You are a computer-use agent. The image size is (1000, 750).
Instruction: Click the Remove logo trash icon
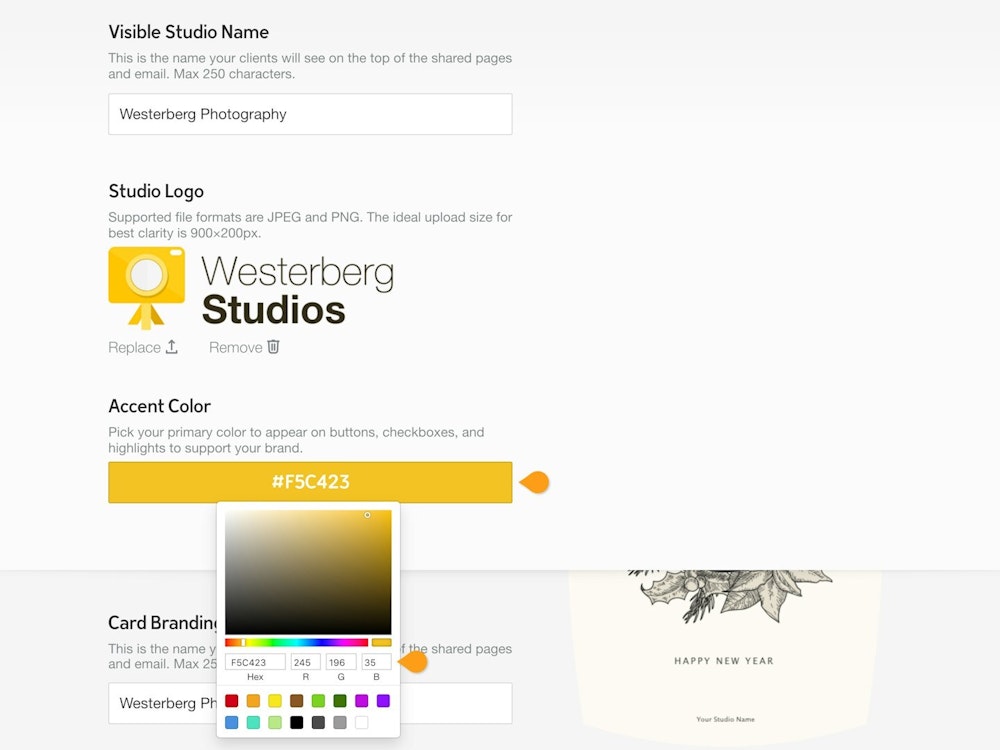[x=273, y=347]
